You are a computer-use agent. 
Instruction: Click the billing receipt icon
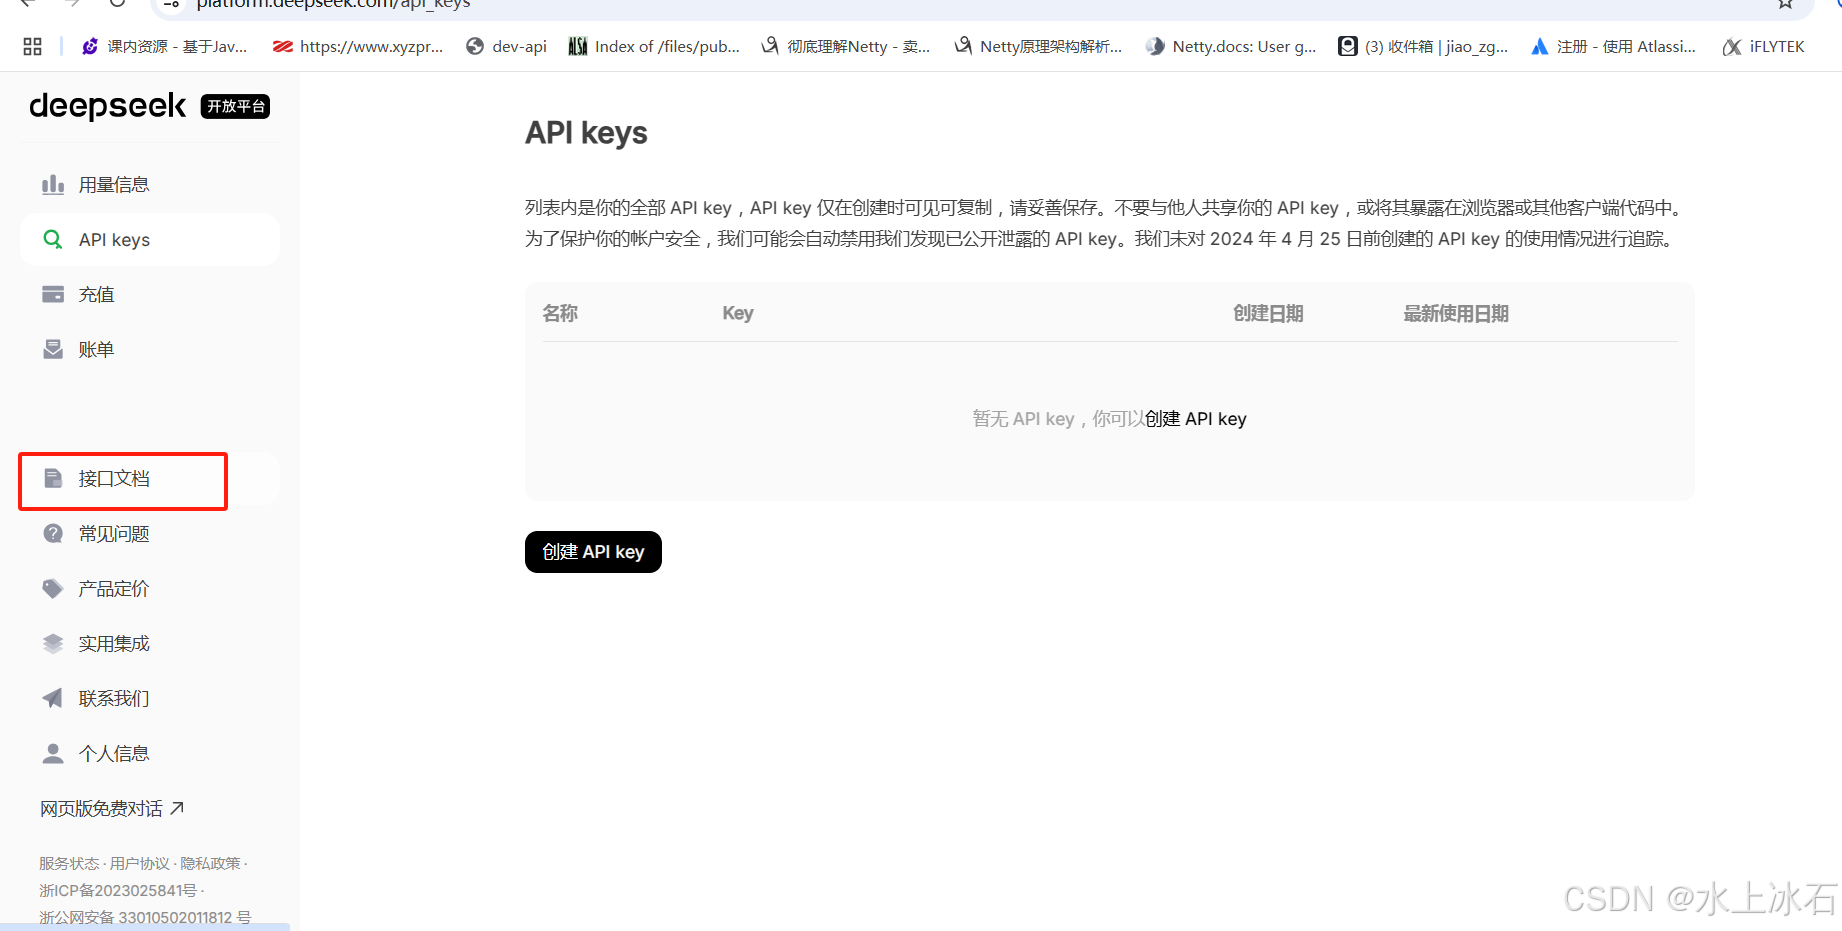53,349
